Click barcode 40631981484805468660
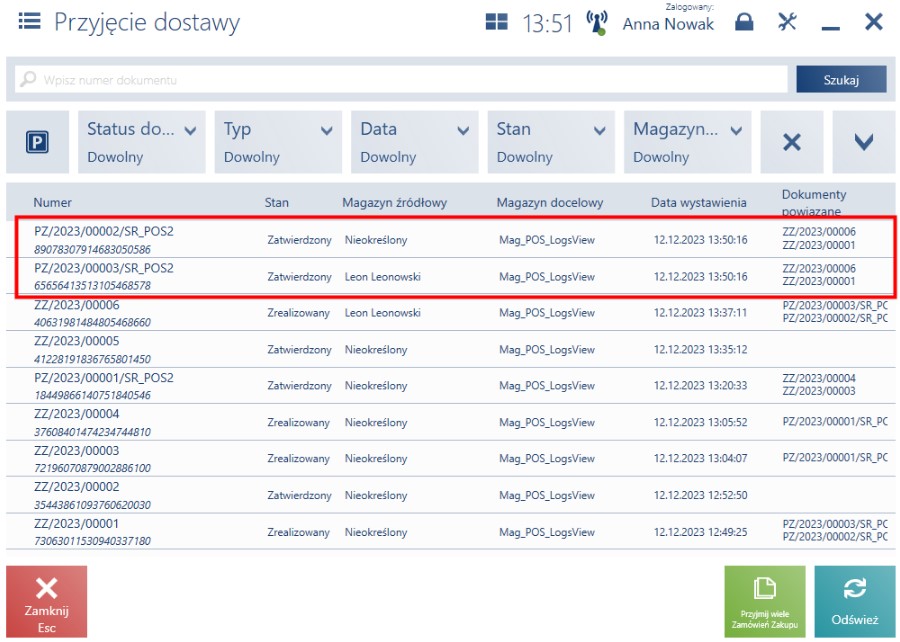 (92, 322)
